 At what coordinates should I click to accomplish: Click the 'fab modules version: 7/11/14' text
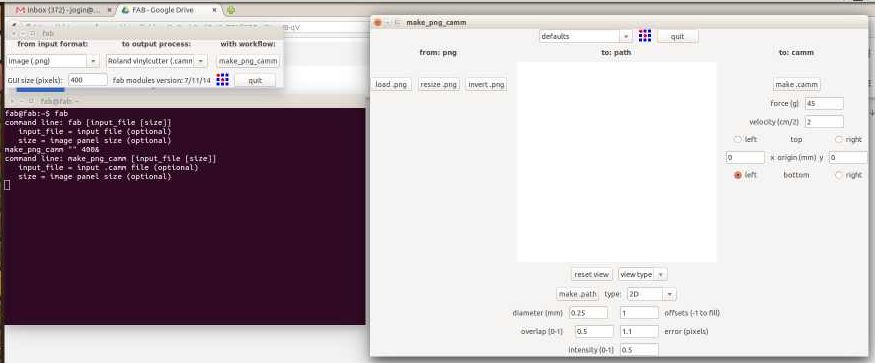click(x=162, y=80)
